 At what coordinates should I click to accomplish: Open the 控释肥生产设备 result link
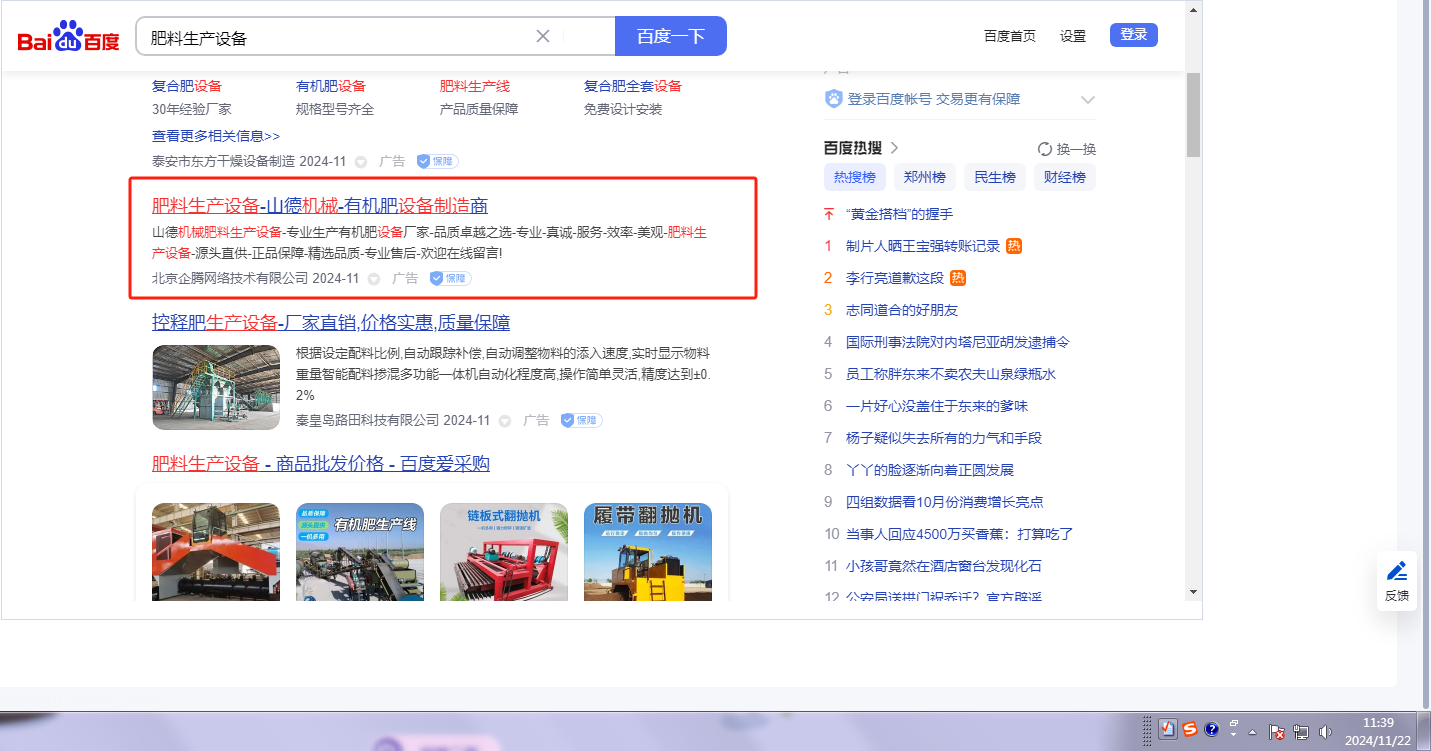point(331,322)
